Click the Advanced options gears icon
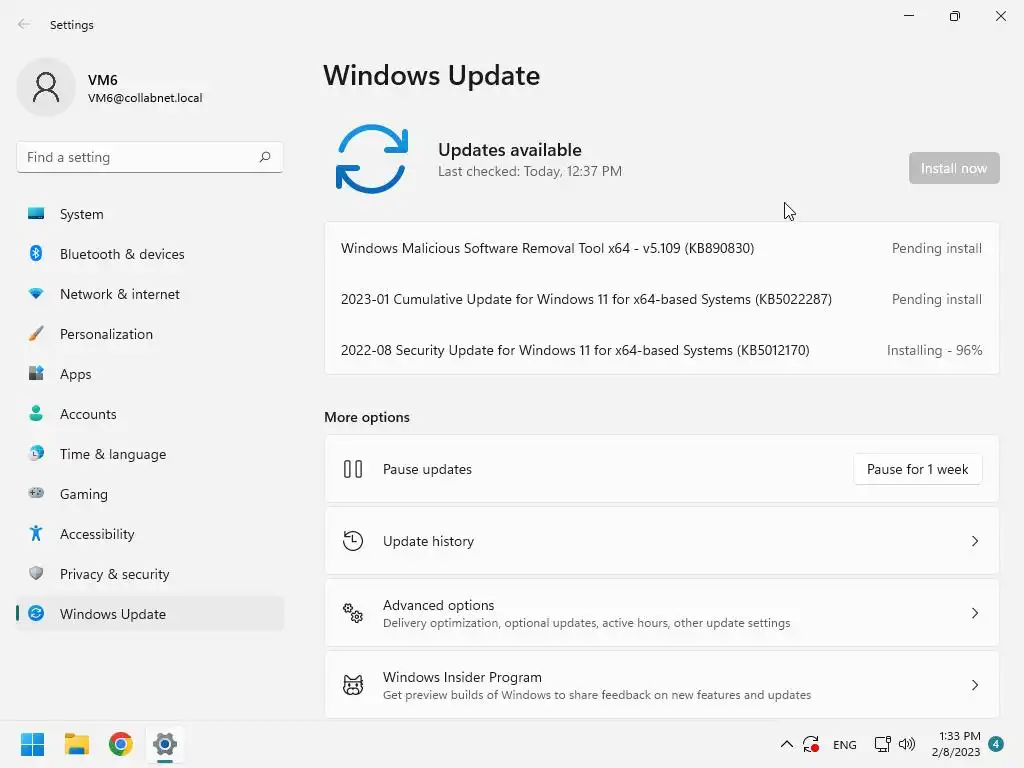Screen dimensions: 1024x768 (353, 613)
